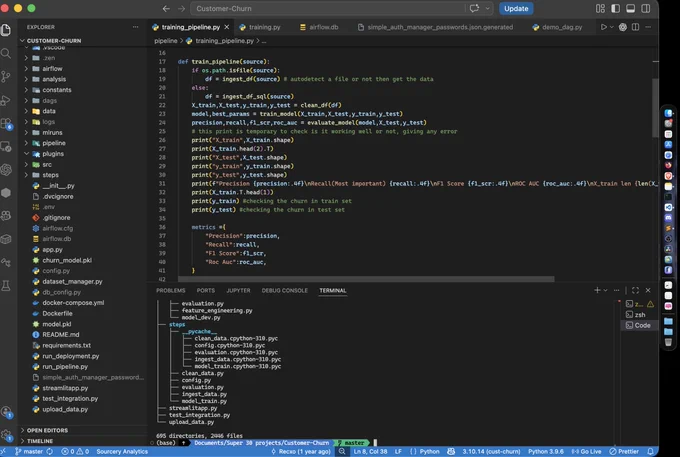Create a new terminal with plus icon
Viewport: 680px width, 457px height.
coord(597,290)
